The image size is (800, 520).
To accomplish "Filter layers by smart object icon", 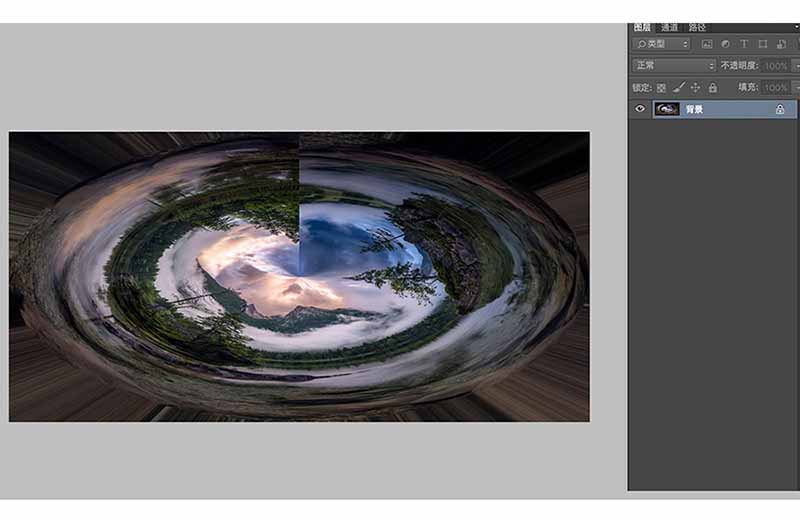I will tap(781, 44).
